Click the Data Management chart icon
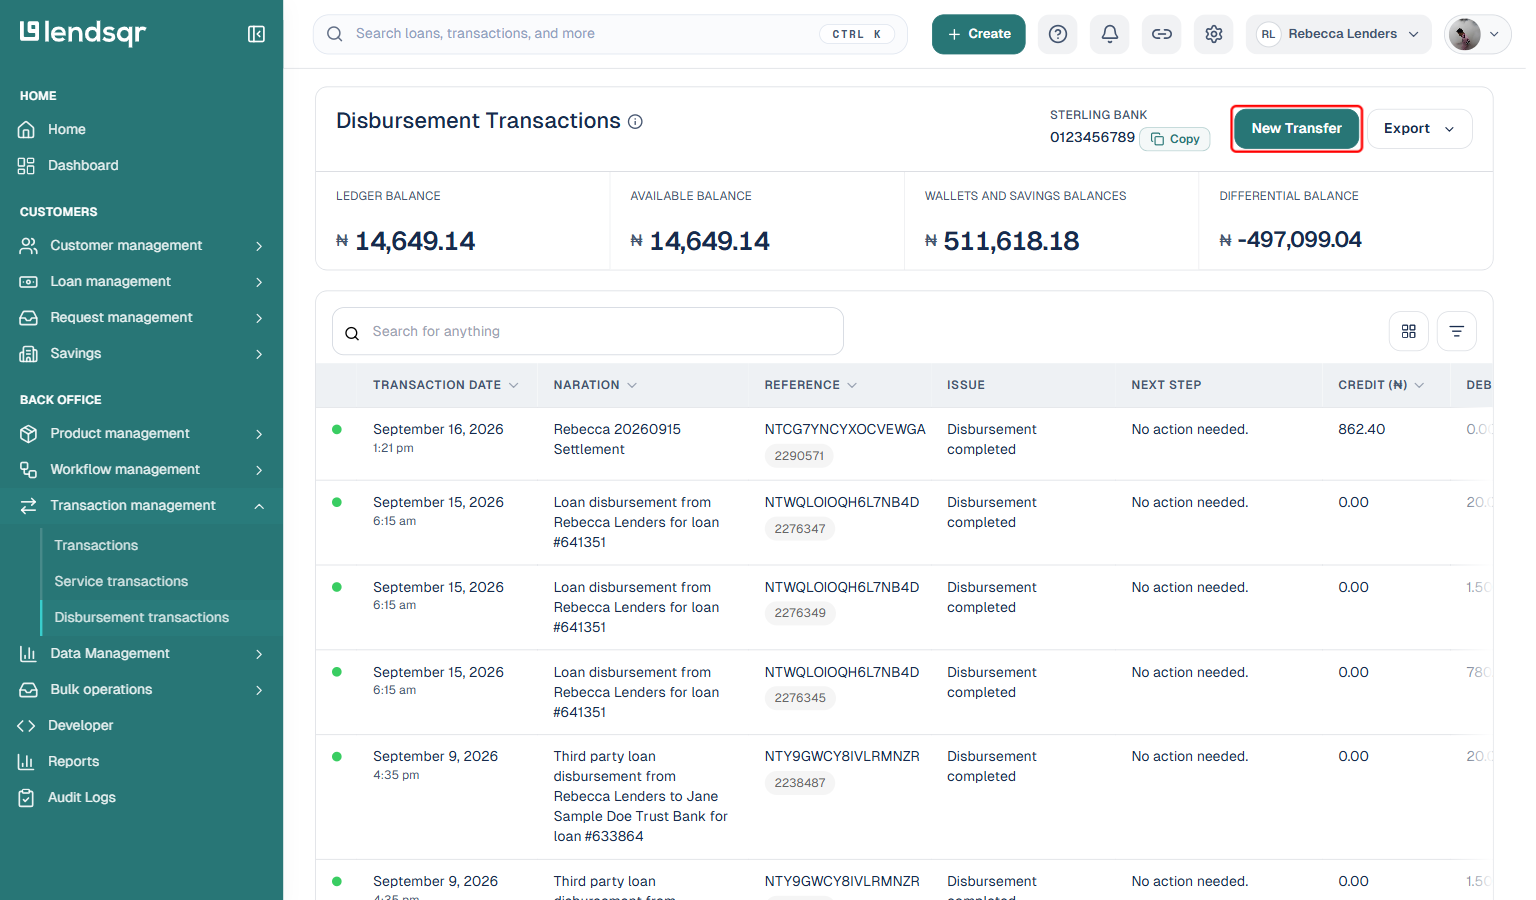The image size is (1536, 900). coord(29,654)
